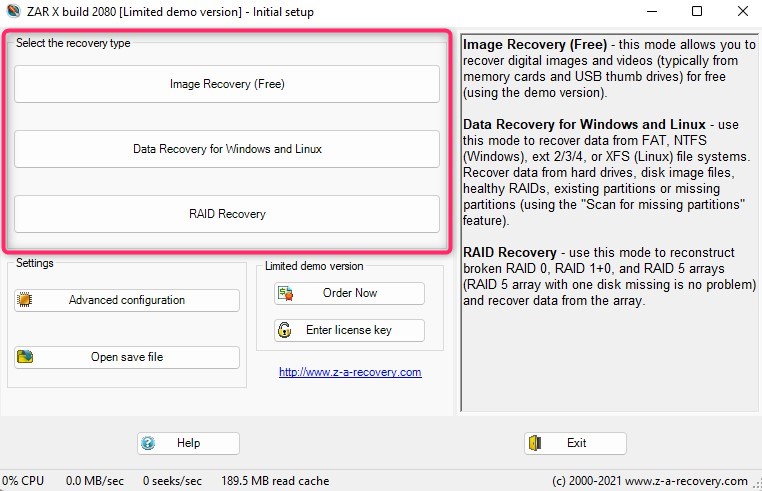
Task: Open the www.z-a-recovery.com link
Action: coord(350,372)
